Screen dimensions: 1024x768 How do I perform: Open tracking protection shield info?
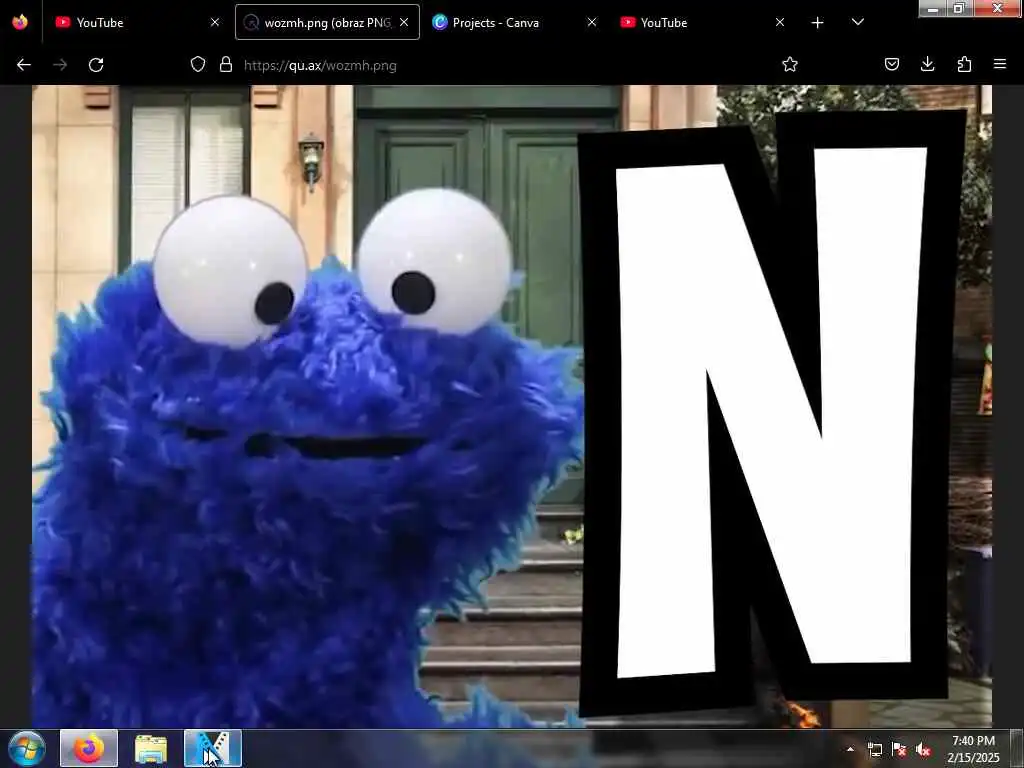pos(198,64)
